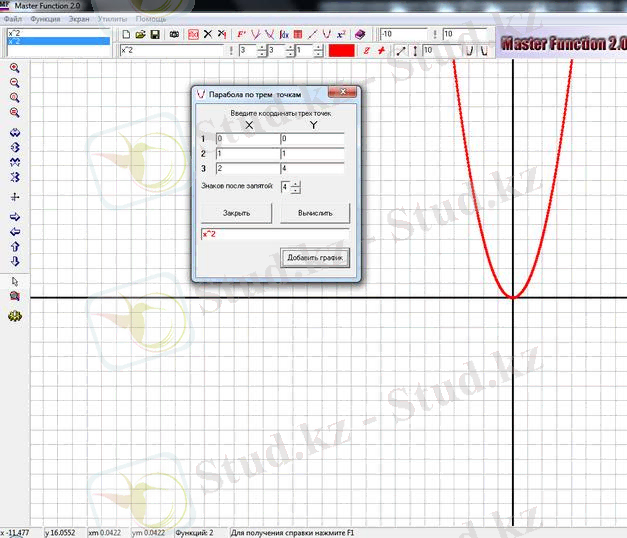
Task: Click the Добавить график button
Action: (314, 258)
